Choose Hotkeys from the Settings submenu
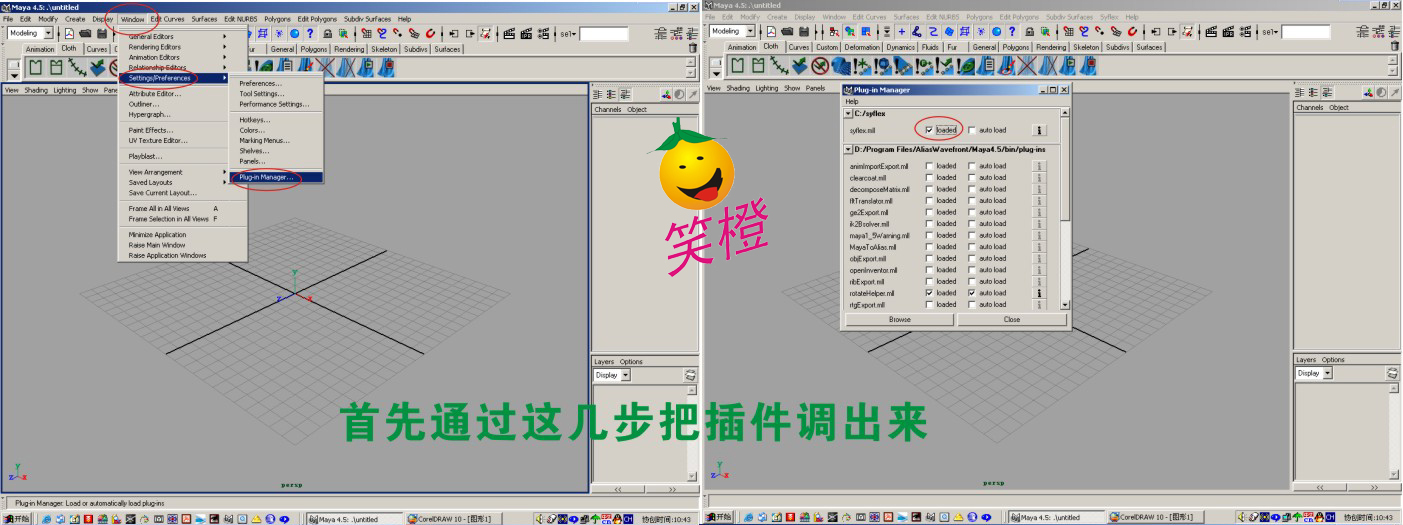1403x525 pixels. pyautogui.click(x=254, y=119)
